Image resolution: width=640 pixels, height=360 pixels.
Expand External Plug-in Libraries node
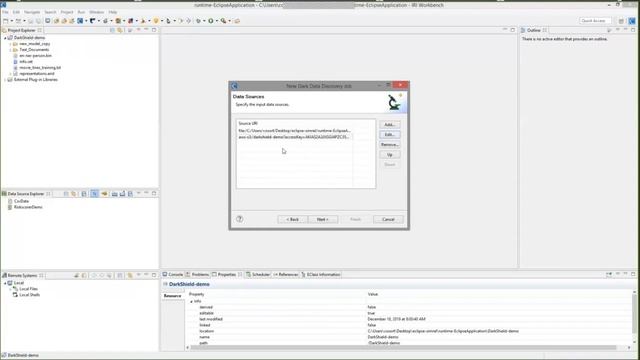point(5,80)
